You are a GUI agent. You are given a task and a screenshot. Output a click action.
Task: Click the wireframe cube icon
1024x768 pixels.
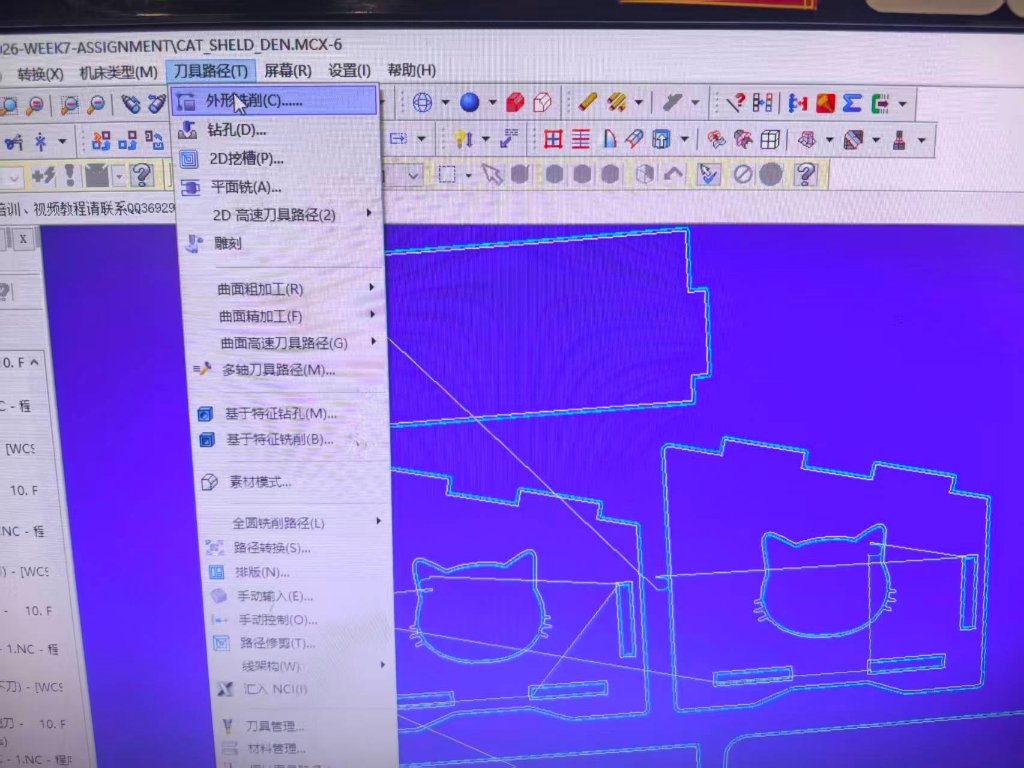[x=770, y=139]
